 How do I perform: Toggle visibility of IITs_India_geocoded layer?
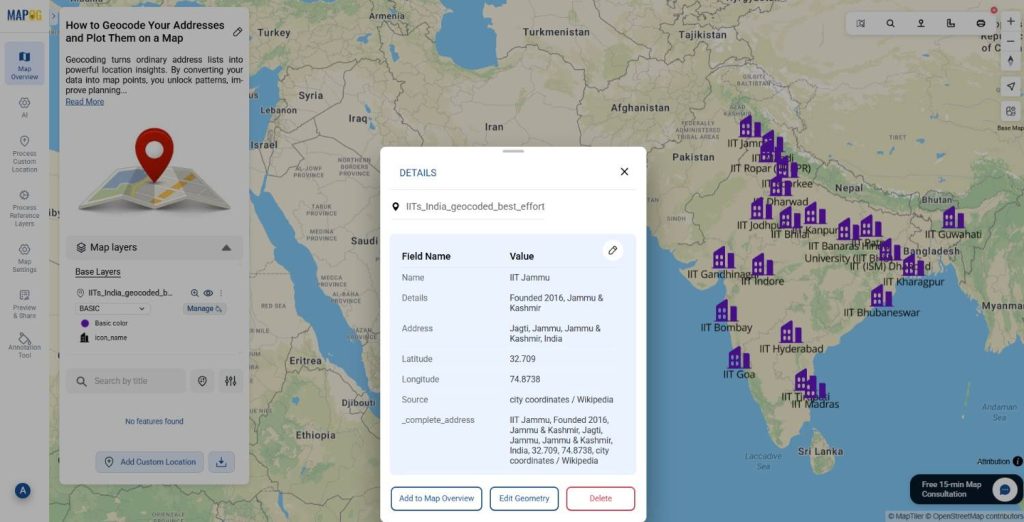coord(208,293)
